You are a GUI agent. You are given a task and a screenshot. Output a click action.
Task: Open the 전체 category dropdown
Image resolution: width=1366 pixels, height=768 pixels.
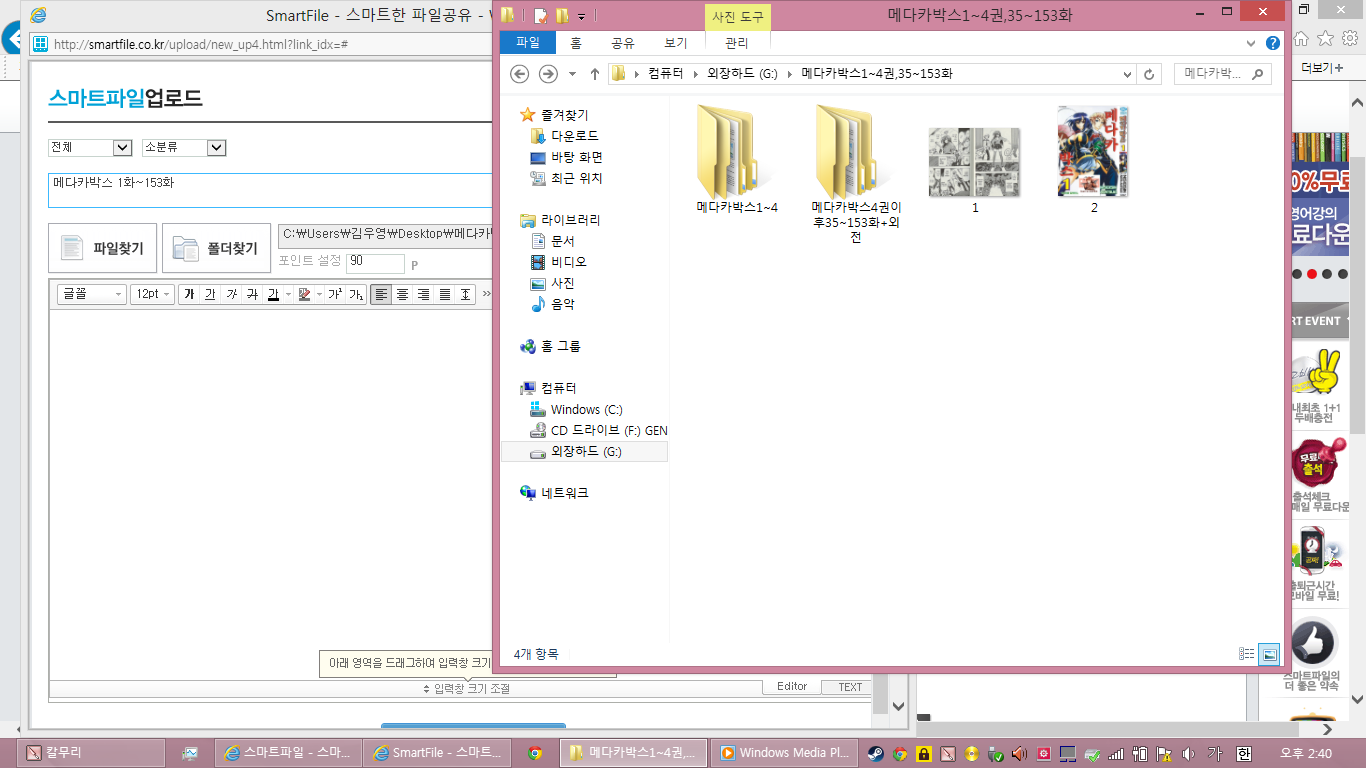91,148
